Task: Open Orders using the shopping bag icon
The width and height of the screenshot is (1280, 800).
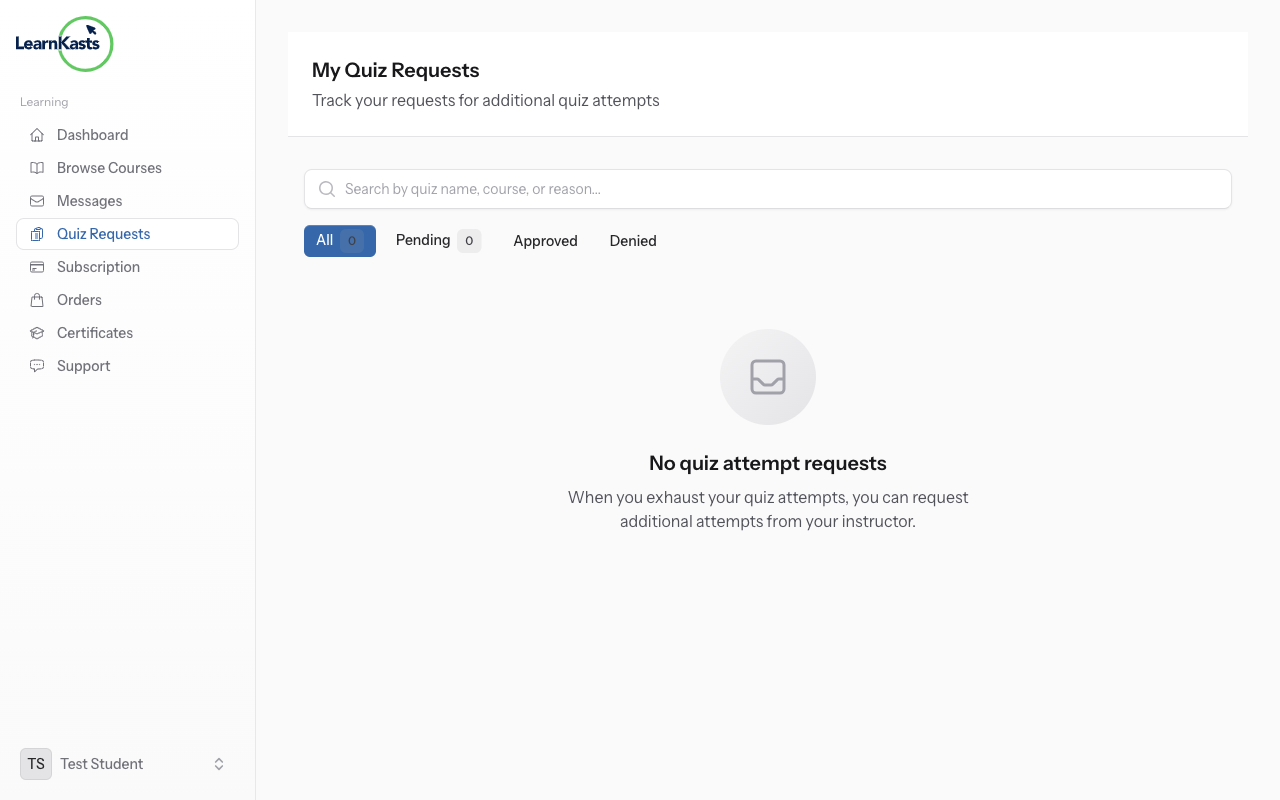Action: pos(36,299)
